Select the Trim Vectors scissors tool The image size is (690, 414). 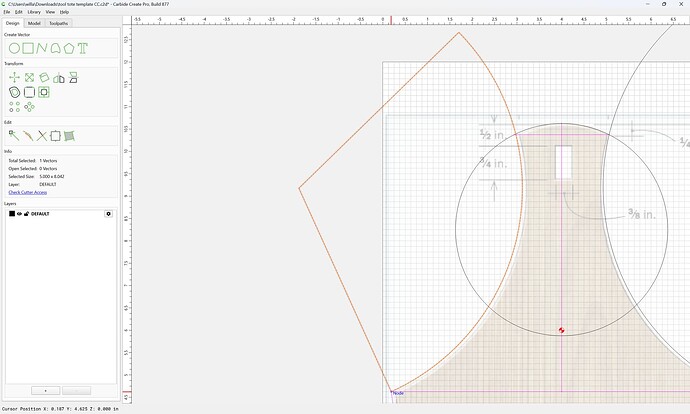point(42,136)
